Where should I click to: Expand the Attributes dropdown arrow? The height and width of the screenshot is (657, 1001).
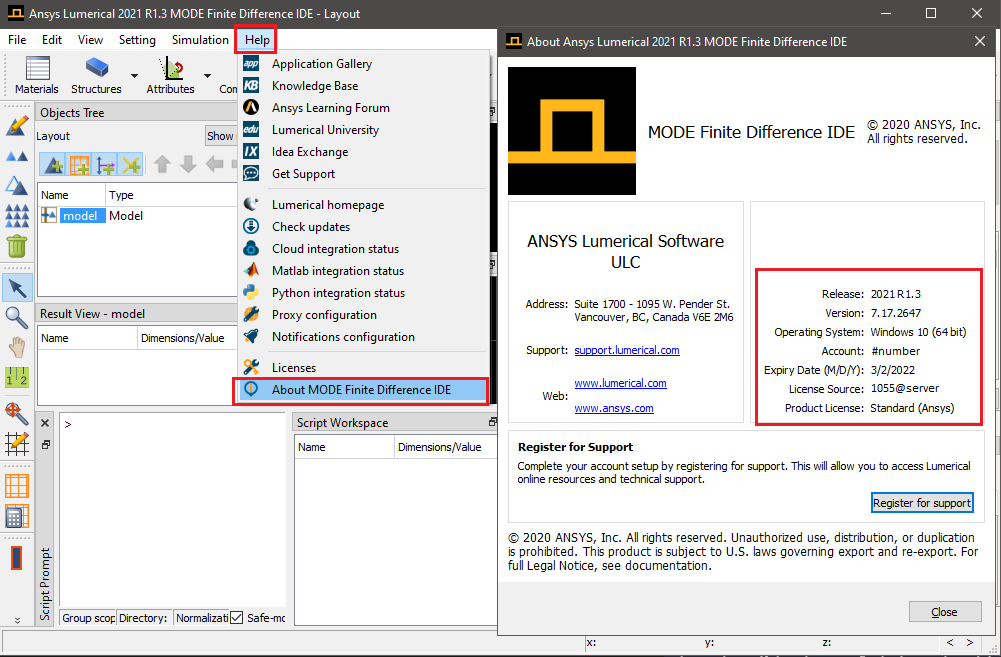(208, 75)
